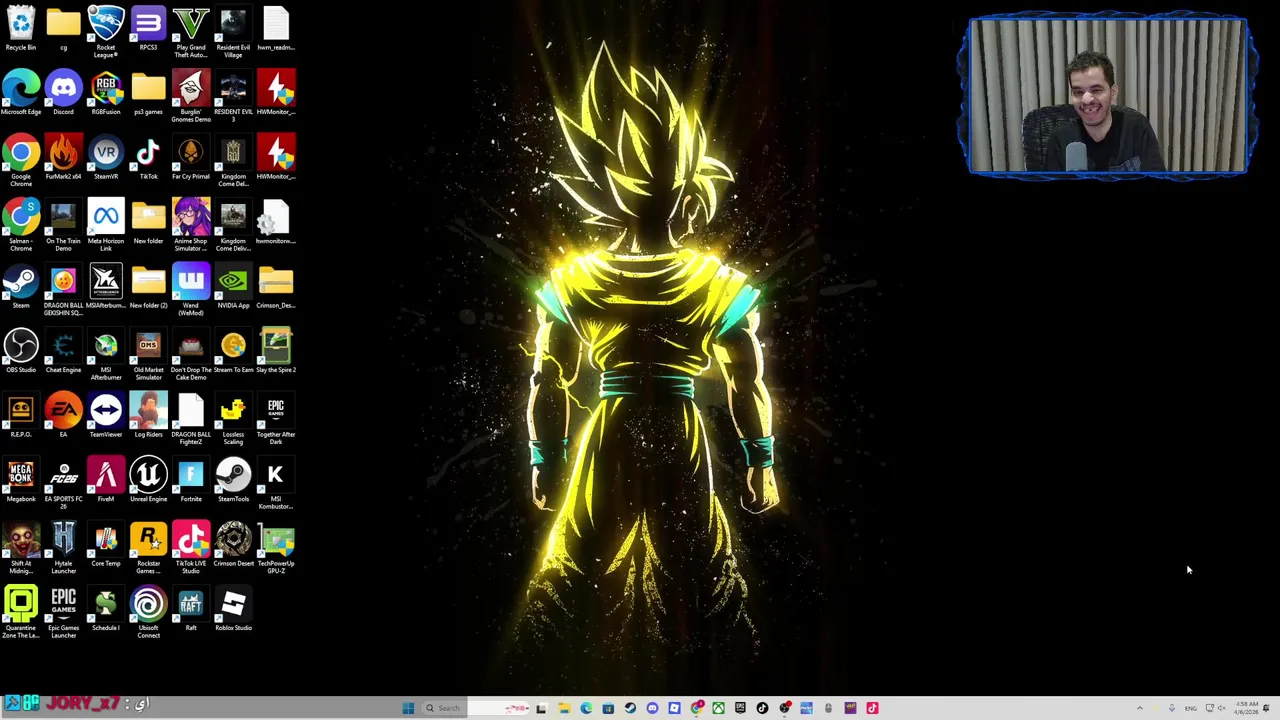The height and width of the screenshot is (720, 1280).
Task: Open the Old Market Simulator shortcut
Action: click(x=148, y=354)
